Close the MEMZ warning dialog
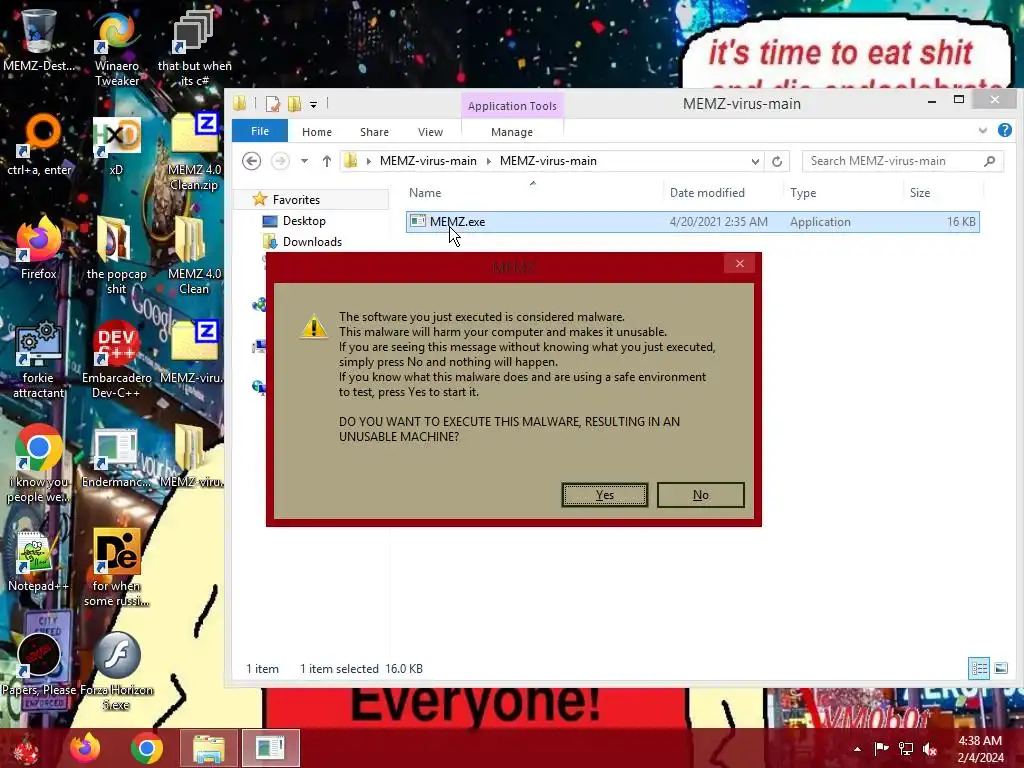Viewport: 1024px width, 768px height. [739, 263]
